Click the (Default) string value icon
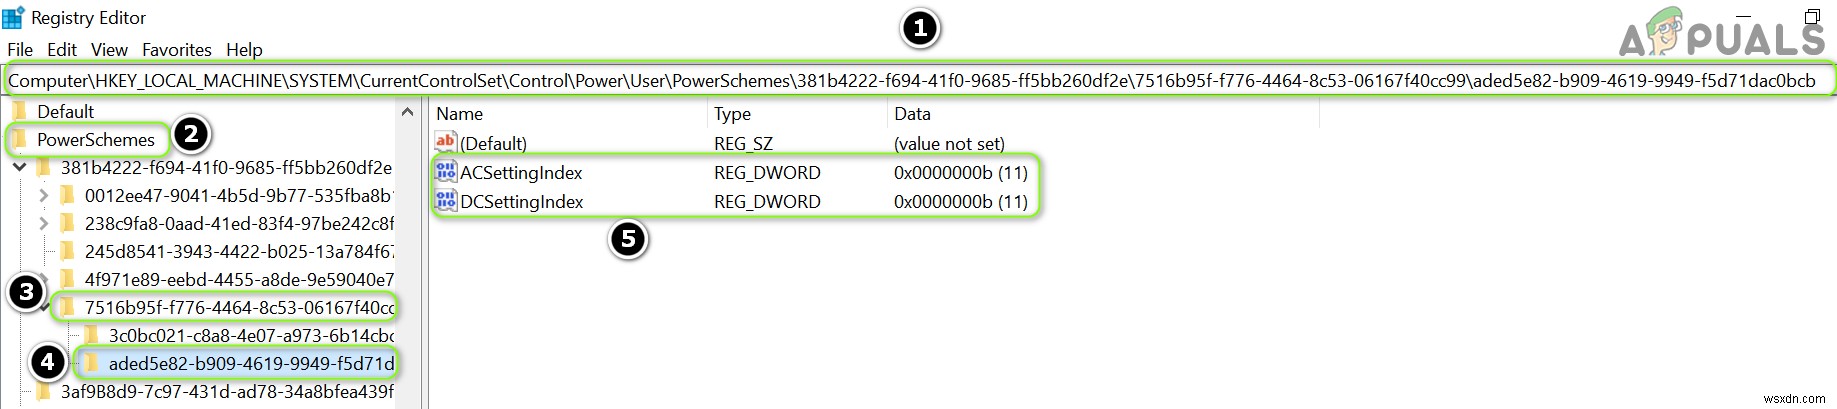Screen dimensions: 1837x409 click(x=446, y=143)
